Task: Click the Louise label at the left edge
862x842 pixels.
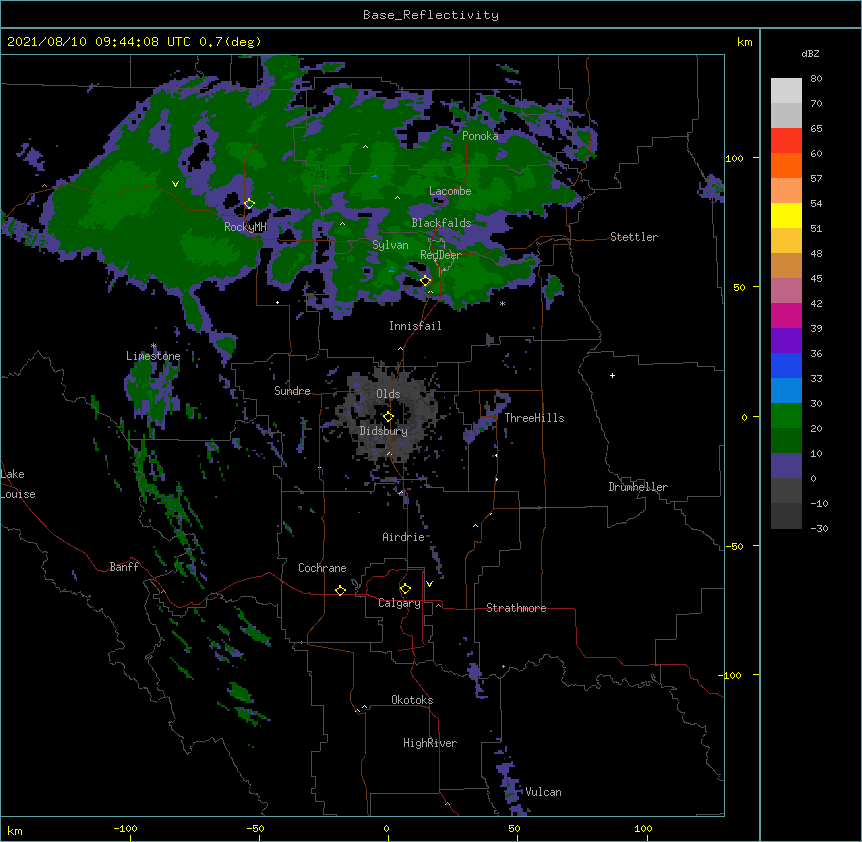Action: (x=18, y=494)
